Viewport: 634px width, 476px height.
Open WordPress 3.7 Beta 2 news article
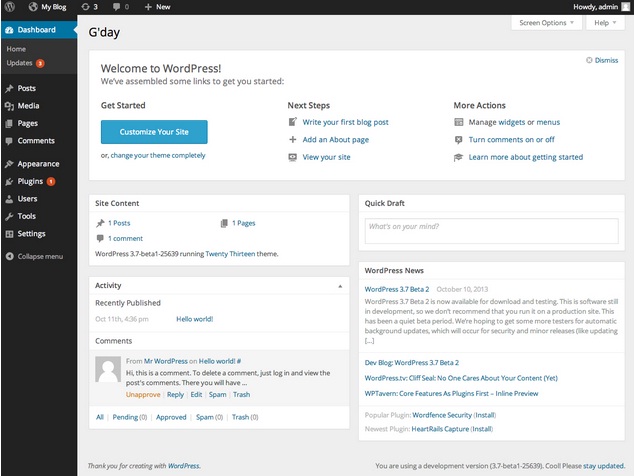(397, 289)
